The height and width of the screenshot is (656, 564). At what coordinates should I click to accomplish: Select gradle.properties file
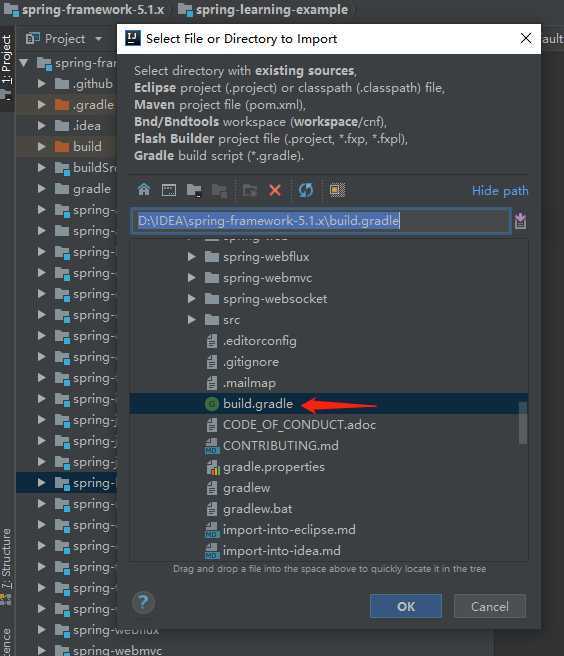274,467
